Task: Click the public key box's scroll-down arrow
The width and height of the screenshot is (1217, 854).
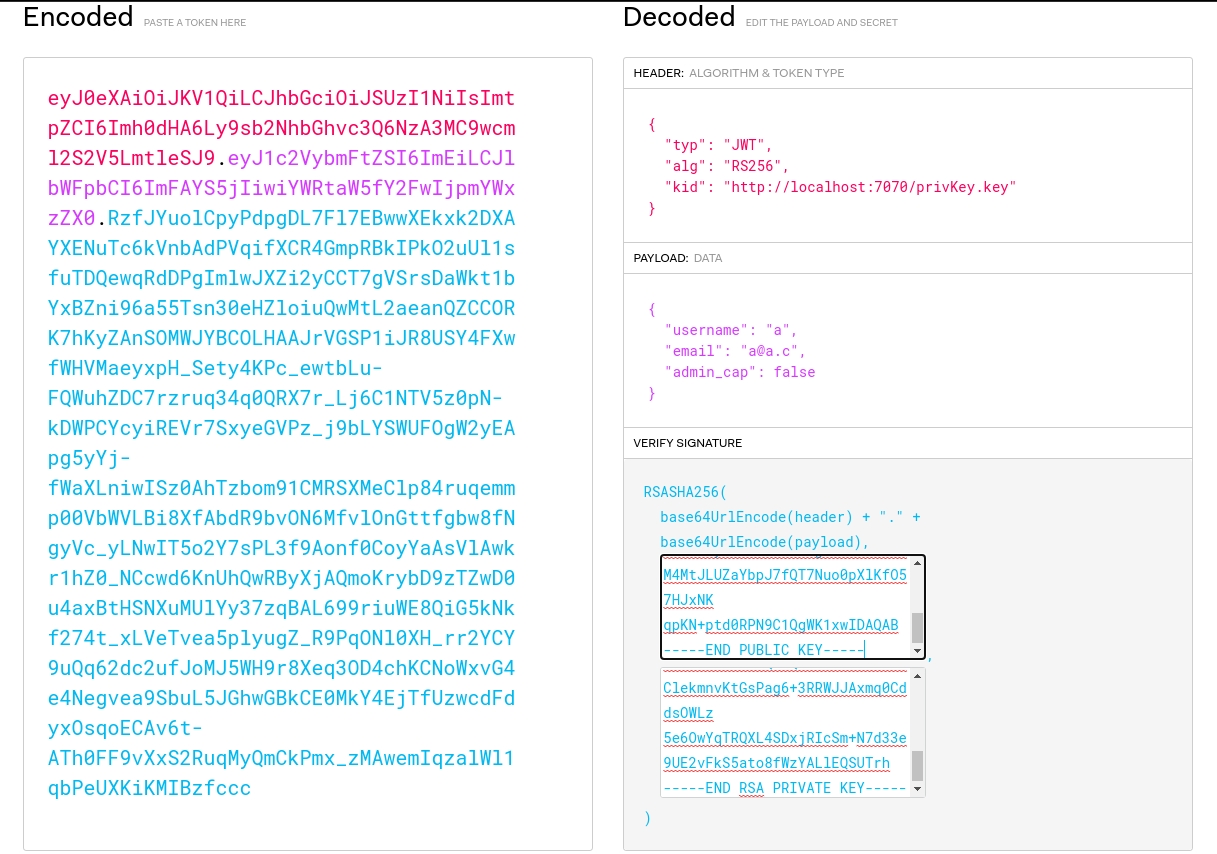Action: tap(917, 651)
